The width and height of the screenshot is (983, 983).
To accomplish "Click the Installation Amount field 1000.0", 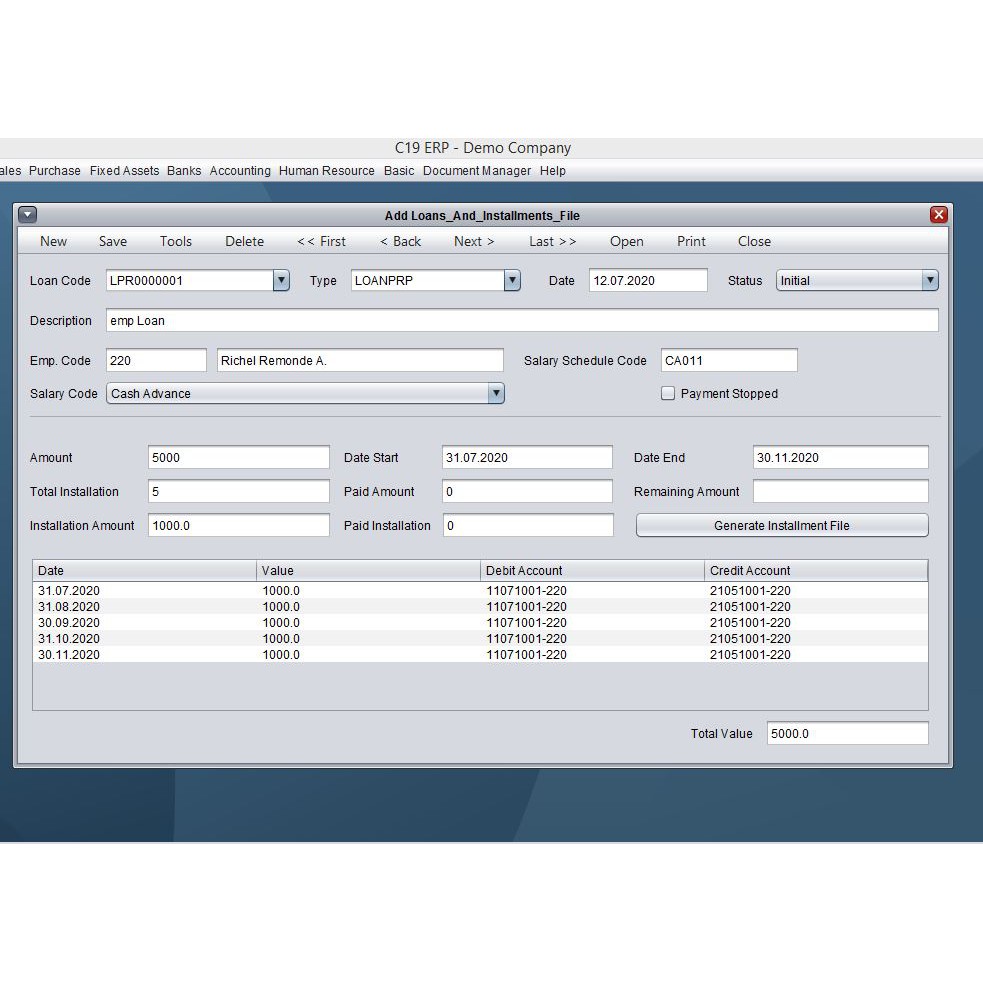I will pyautogui.click(x=239, y=525).
